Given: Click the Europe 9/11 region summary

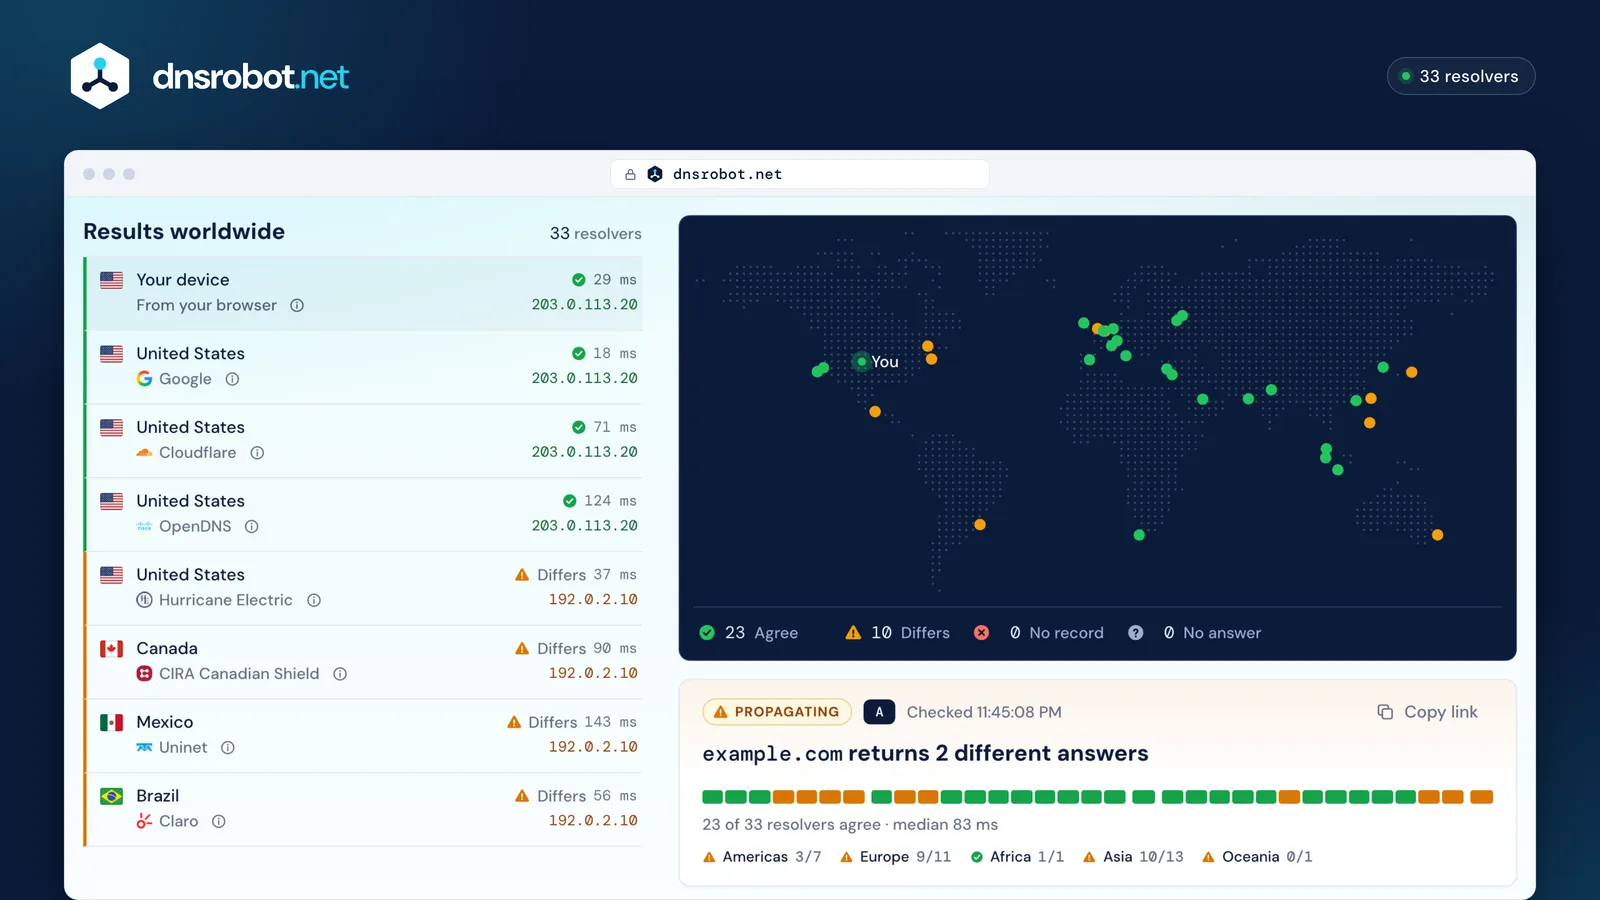Looking at the screenshot, I should click(x=895, y=857).
